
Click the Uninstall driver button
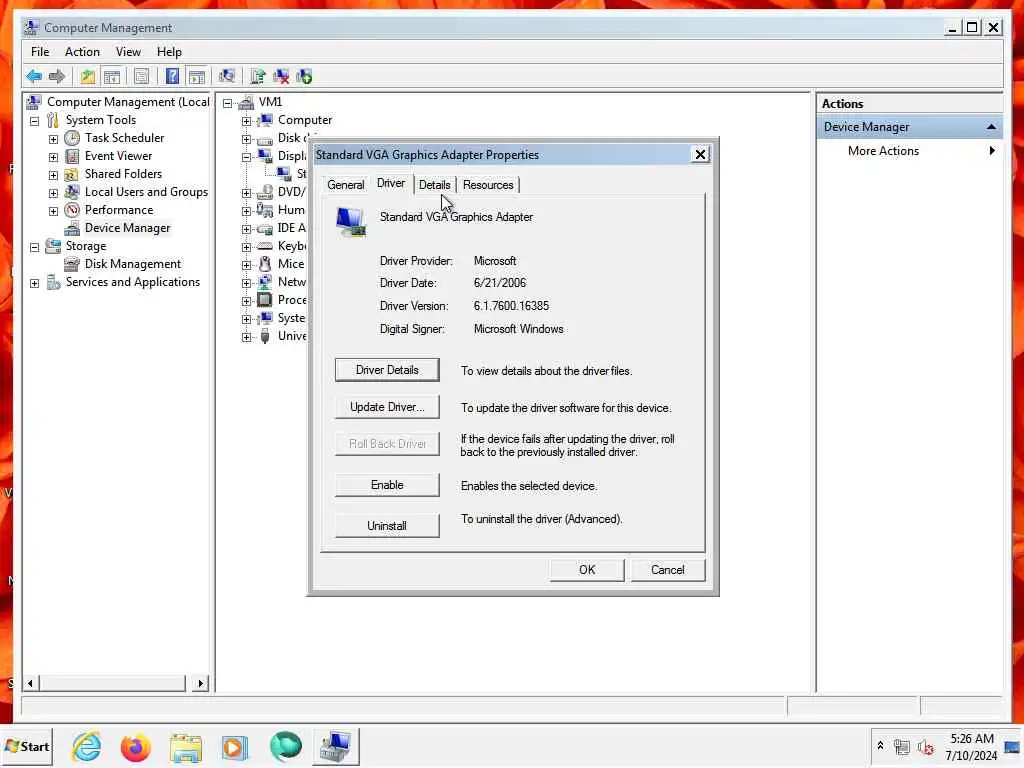click(387, 525)
